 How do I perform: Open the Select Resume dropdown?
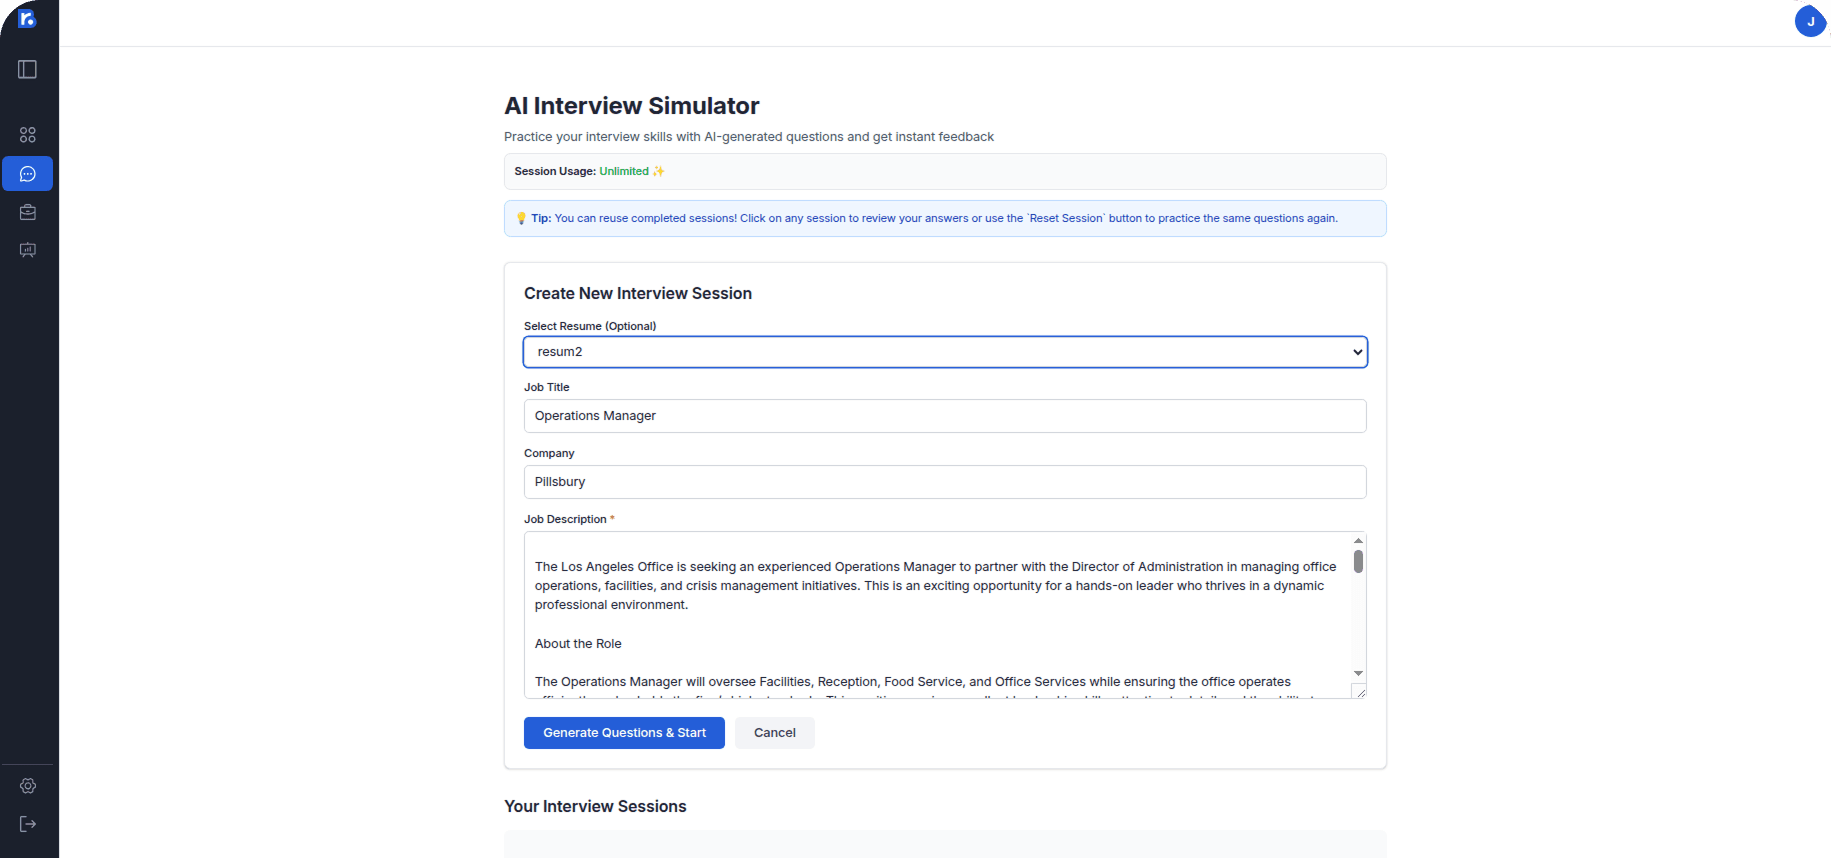click(1356, 351)
